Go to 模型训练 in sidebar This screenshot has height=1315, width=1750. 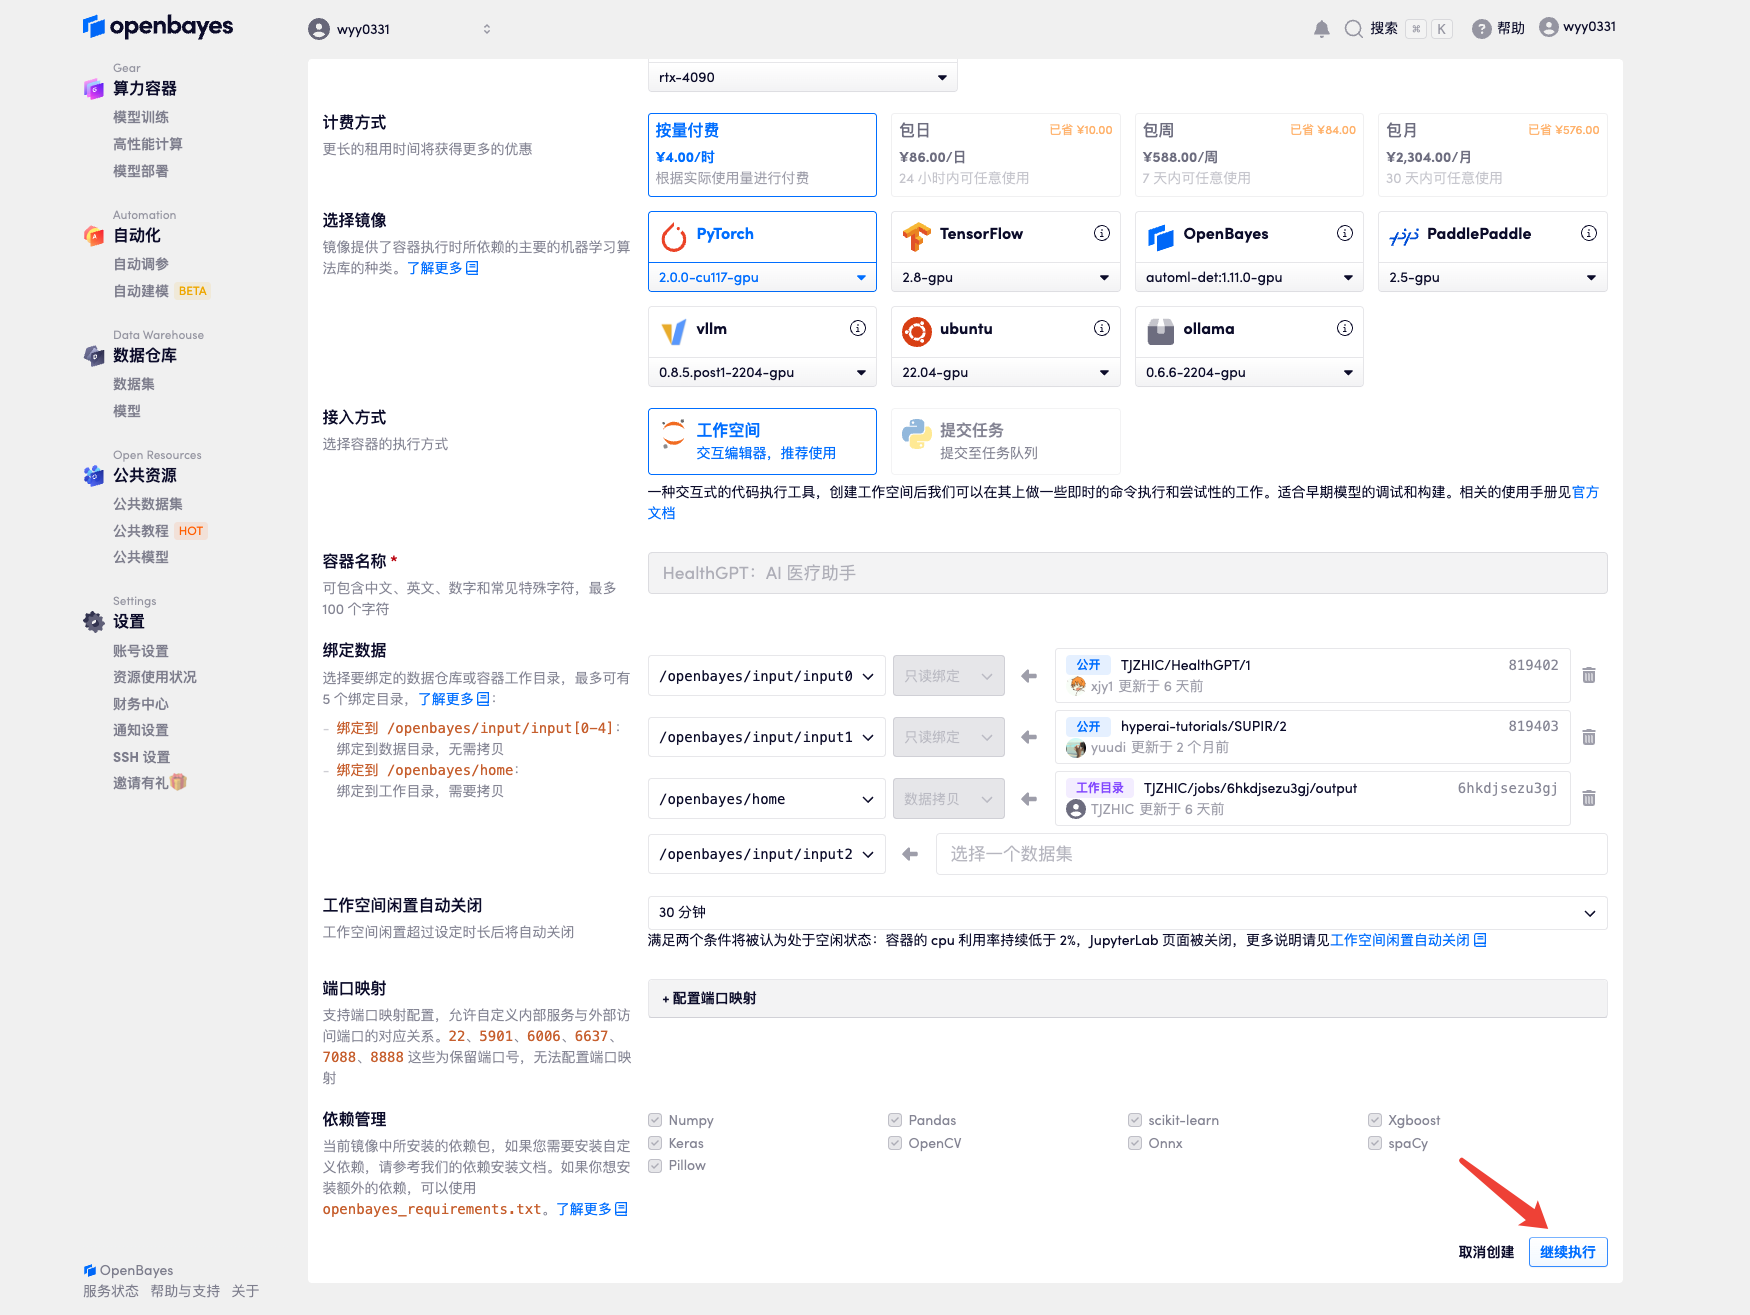pos(141,117)
